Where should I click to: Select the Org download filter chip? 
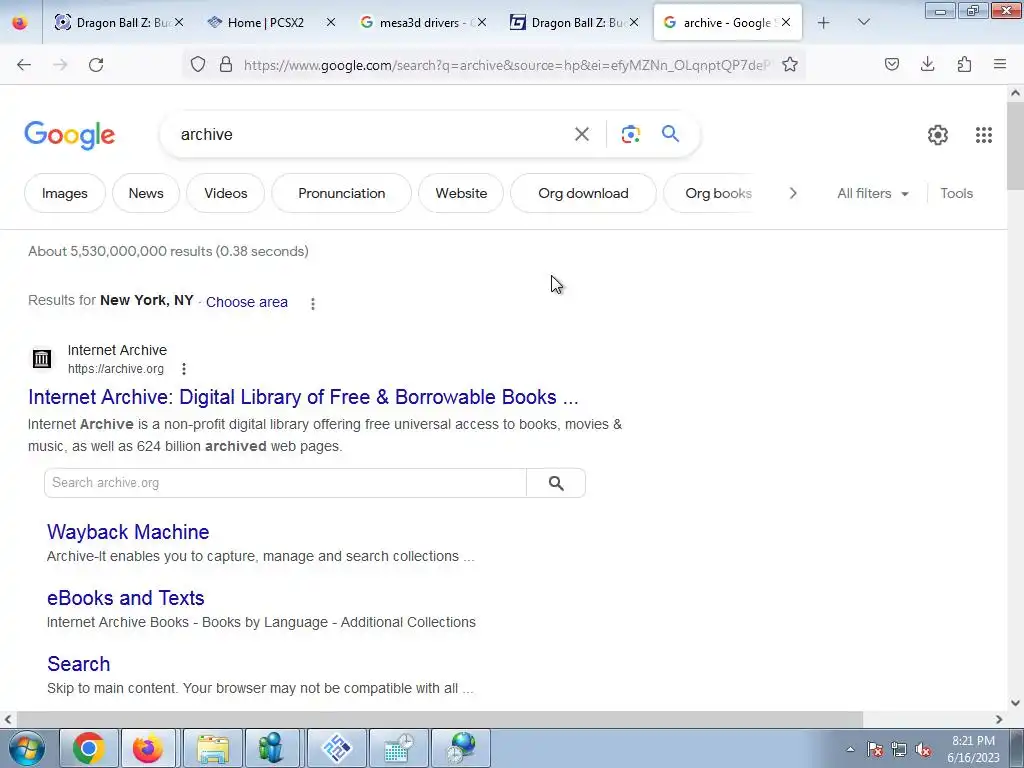click(x=583, y=193)
